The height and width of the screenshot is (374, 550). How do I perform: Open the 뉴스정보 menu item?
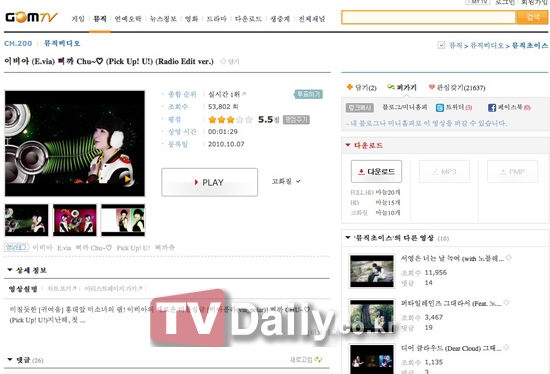[x=163, y=19]
